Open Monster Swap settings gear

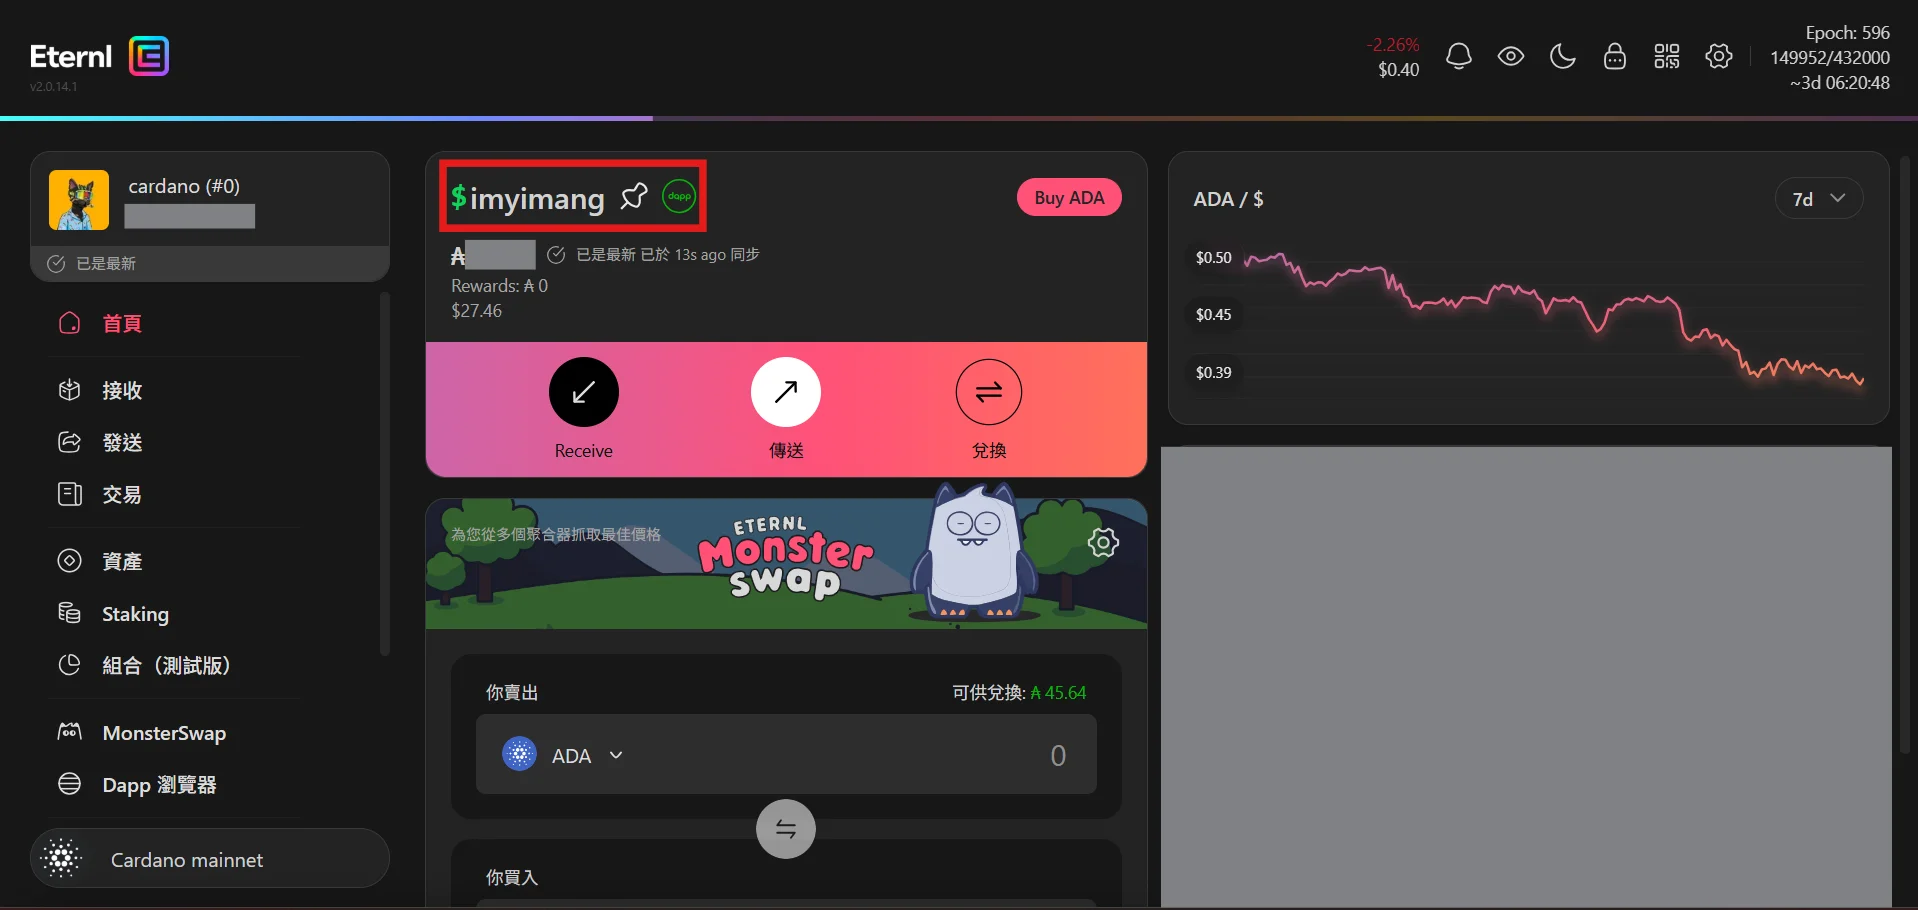click(1103, 543)
